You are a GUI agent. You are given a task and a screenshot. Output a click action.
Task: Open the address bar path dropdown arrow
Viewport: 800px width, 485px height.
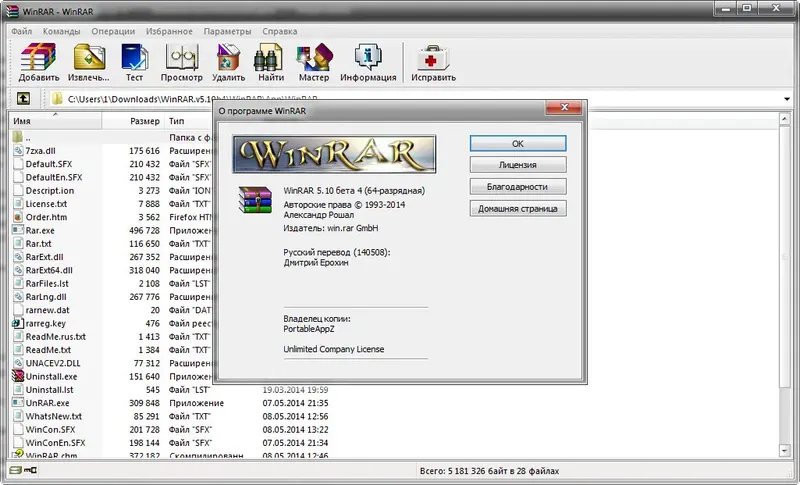pyautogui.click(x=787, y=99)
